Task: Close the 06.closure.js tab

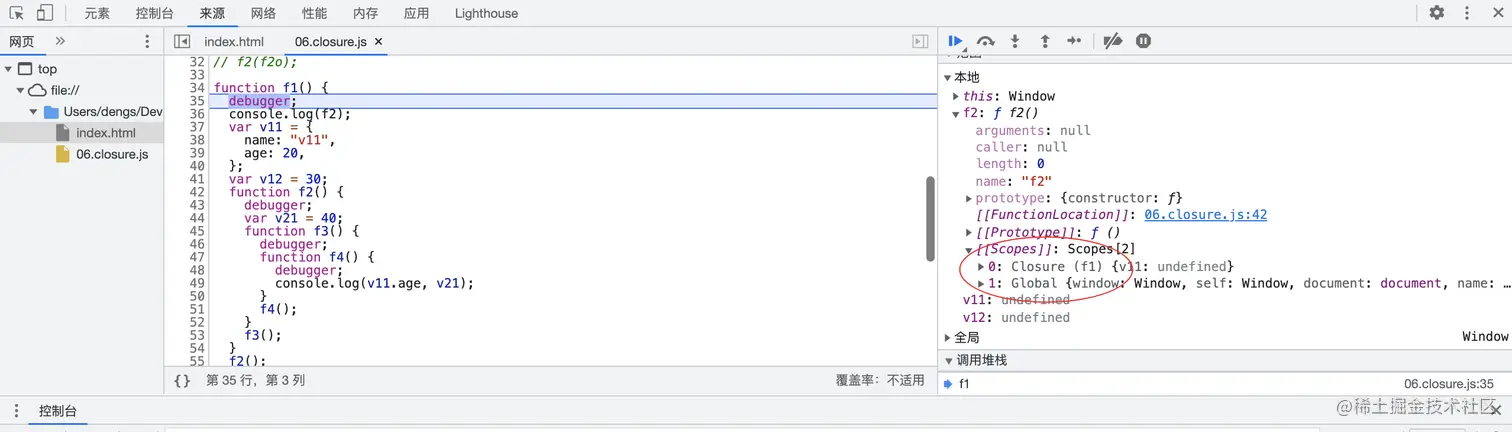Action: tap(379, 42)
